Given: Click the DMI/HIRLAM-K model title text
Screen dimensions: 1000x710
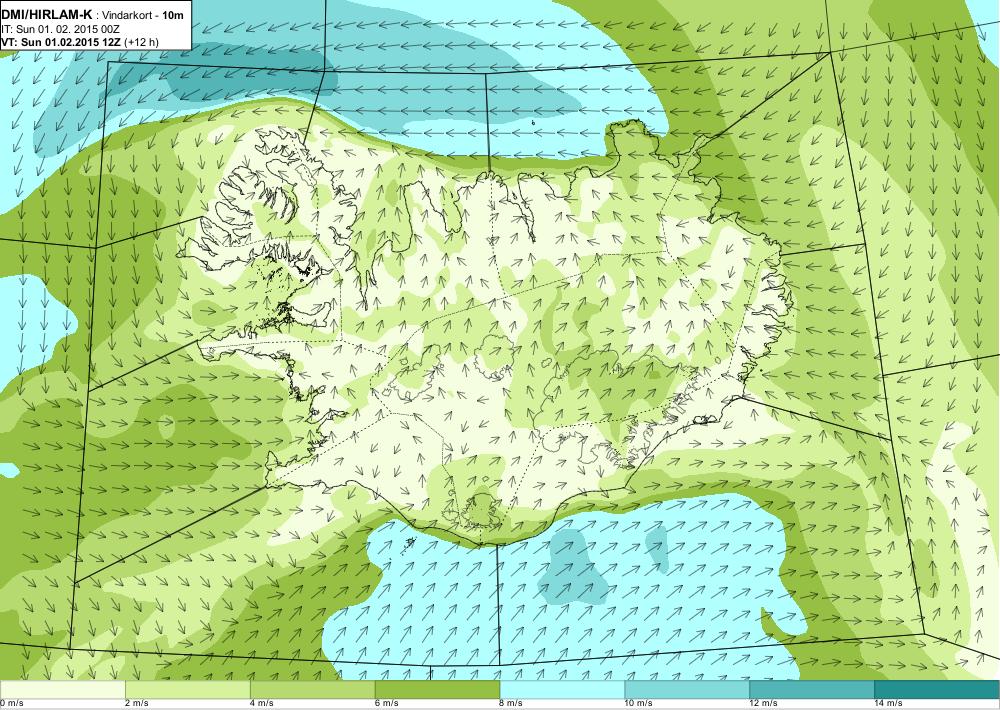Looking at the screenshot, I should 47,15.
